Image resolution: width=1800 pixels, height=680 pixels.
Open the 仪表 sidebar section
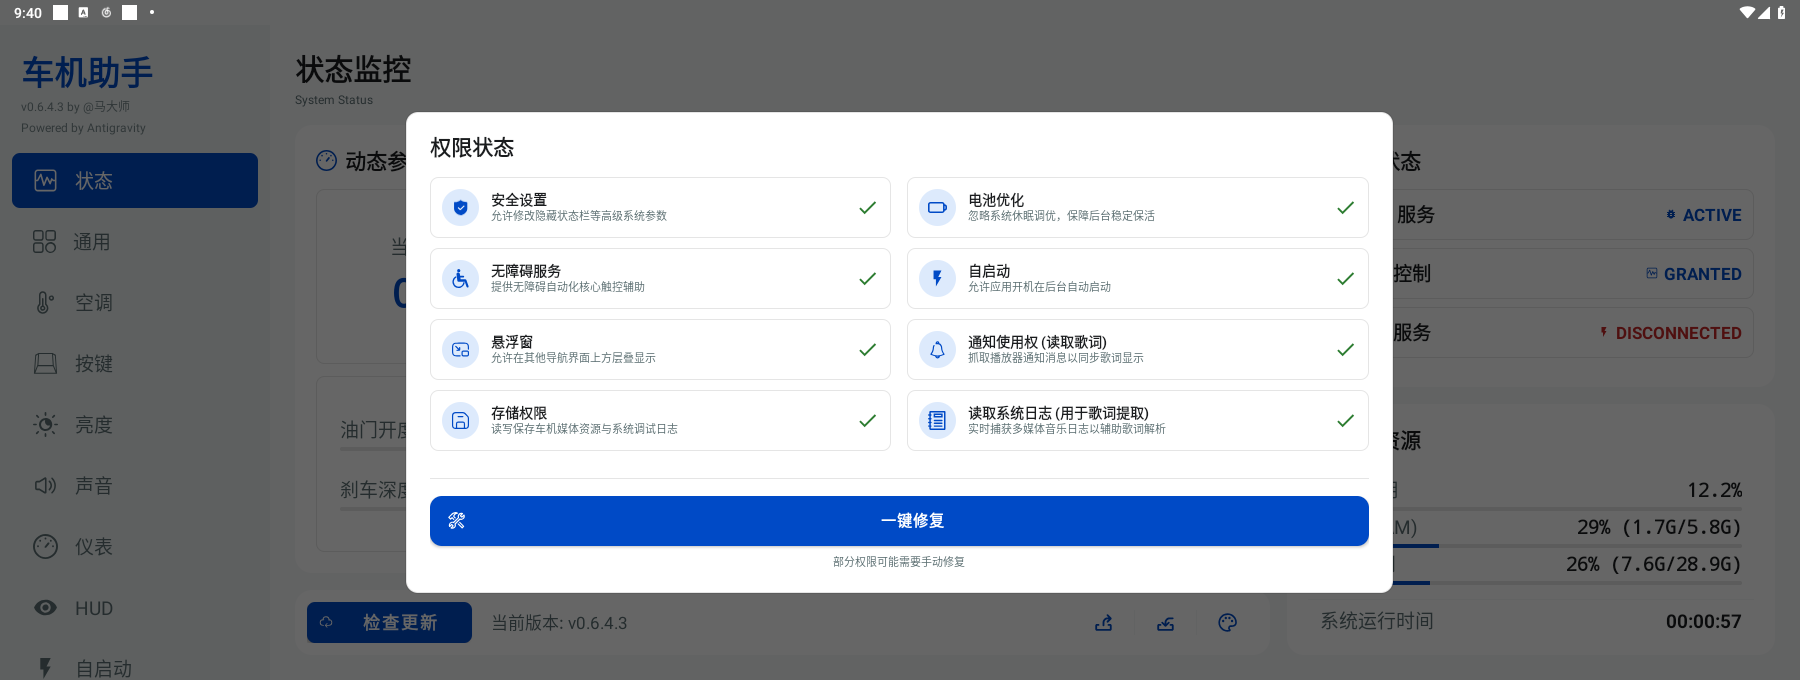click(x=135, y=547)
